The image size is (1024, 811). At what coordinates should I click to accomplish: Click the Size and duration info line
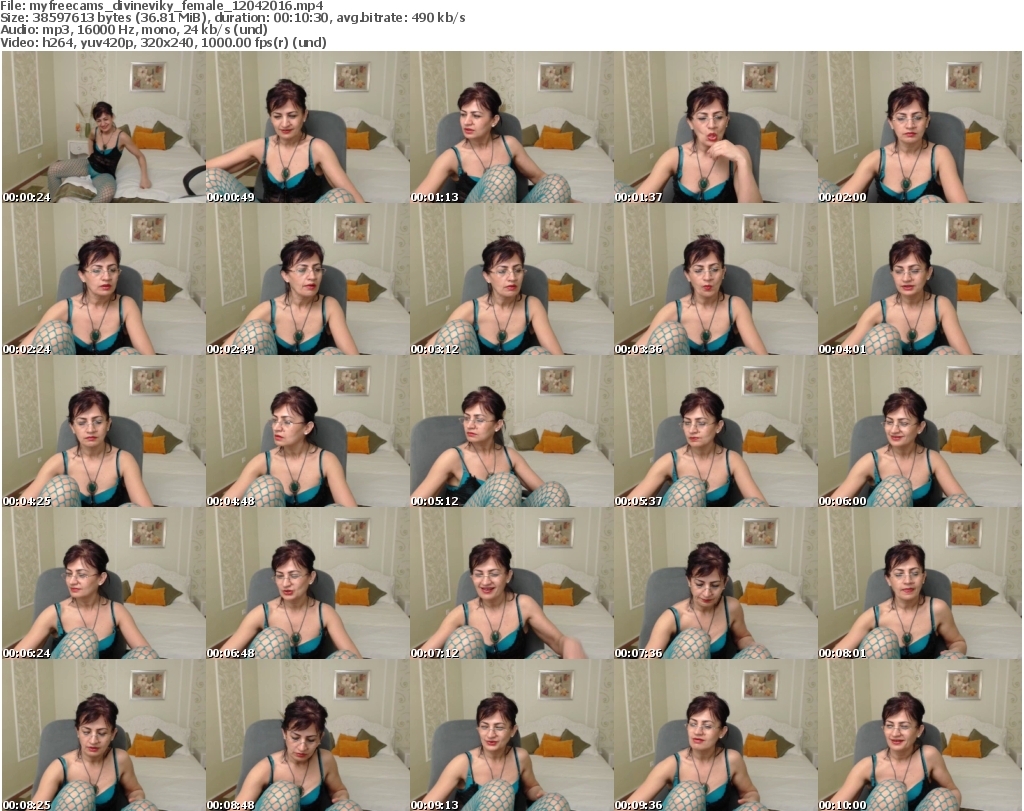click(233, 18)
